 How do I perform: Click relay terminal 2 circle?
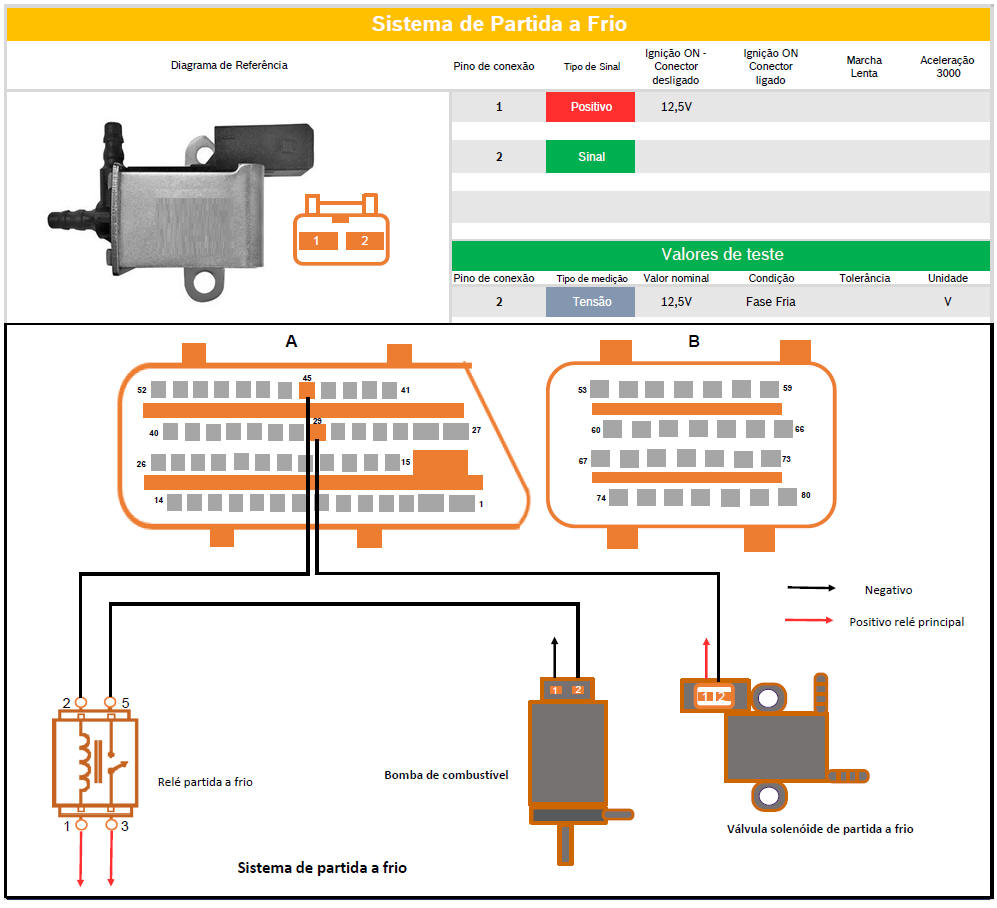pyautogui.click(x=80, y=704)
